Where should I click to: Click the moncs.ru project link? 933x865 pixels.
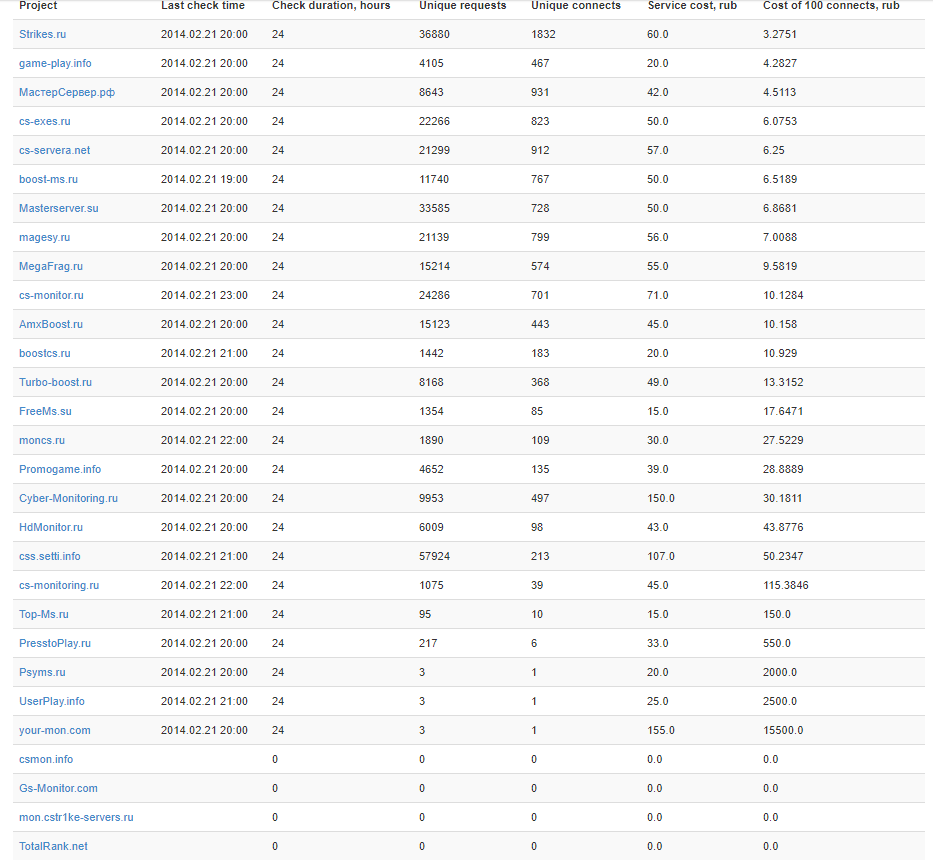click(x=42, y=441)
